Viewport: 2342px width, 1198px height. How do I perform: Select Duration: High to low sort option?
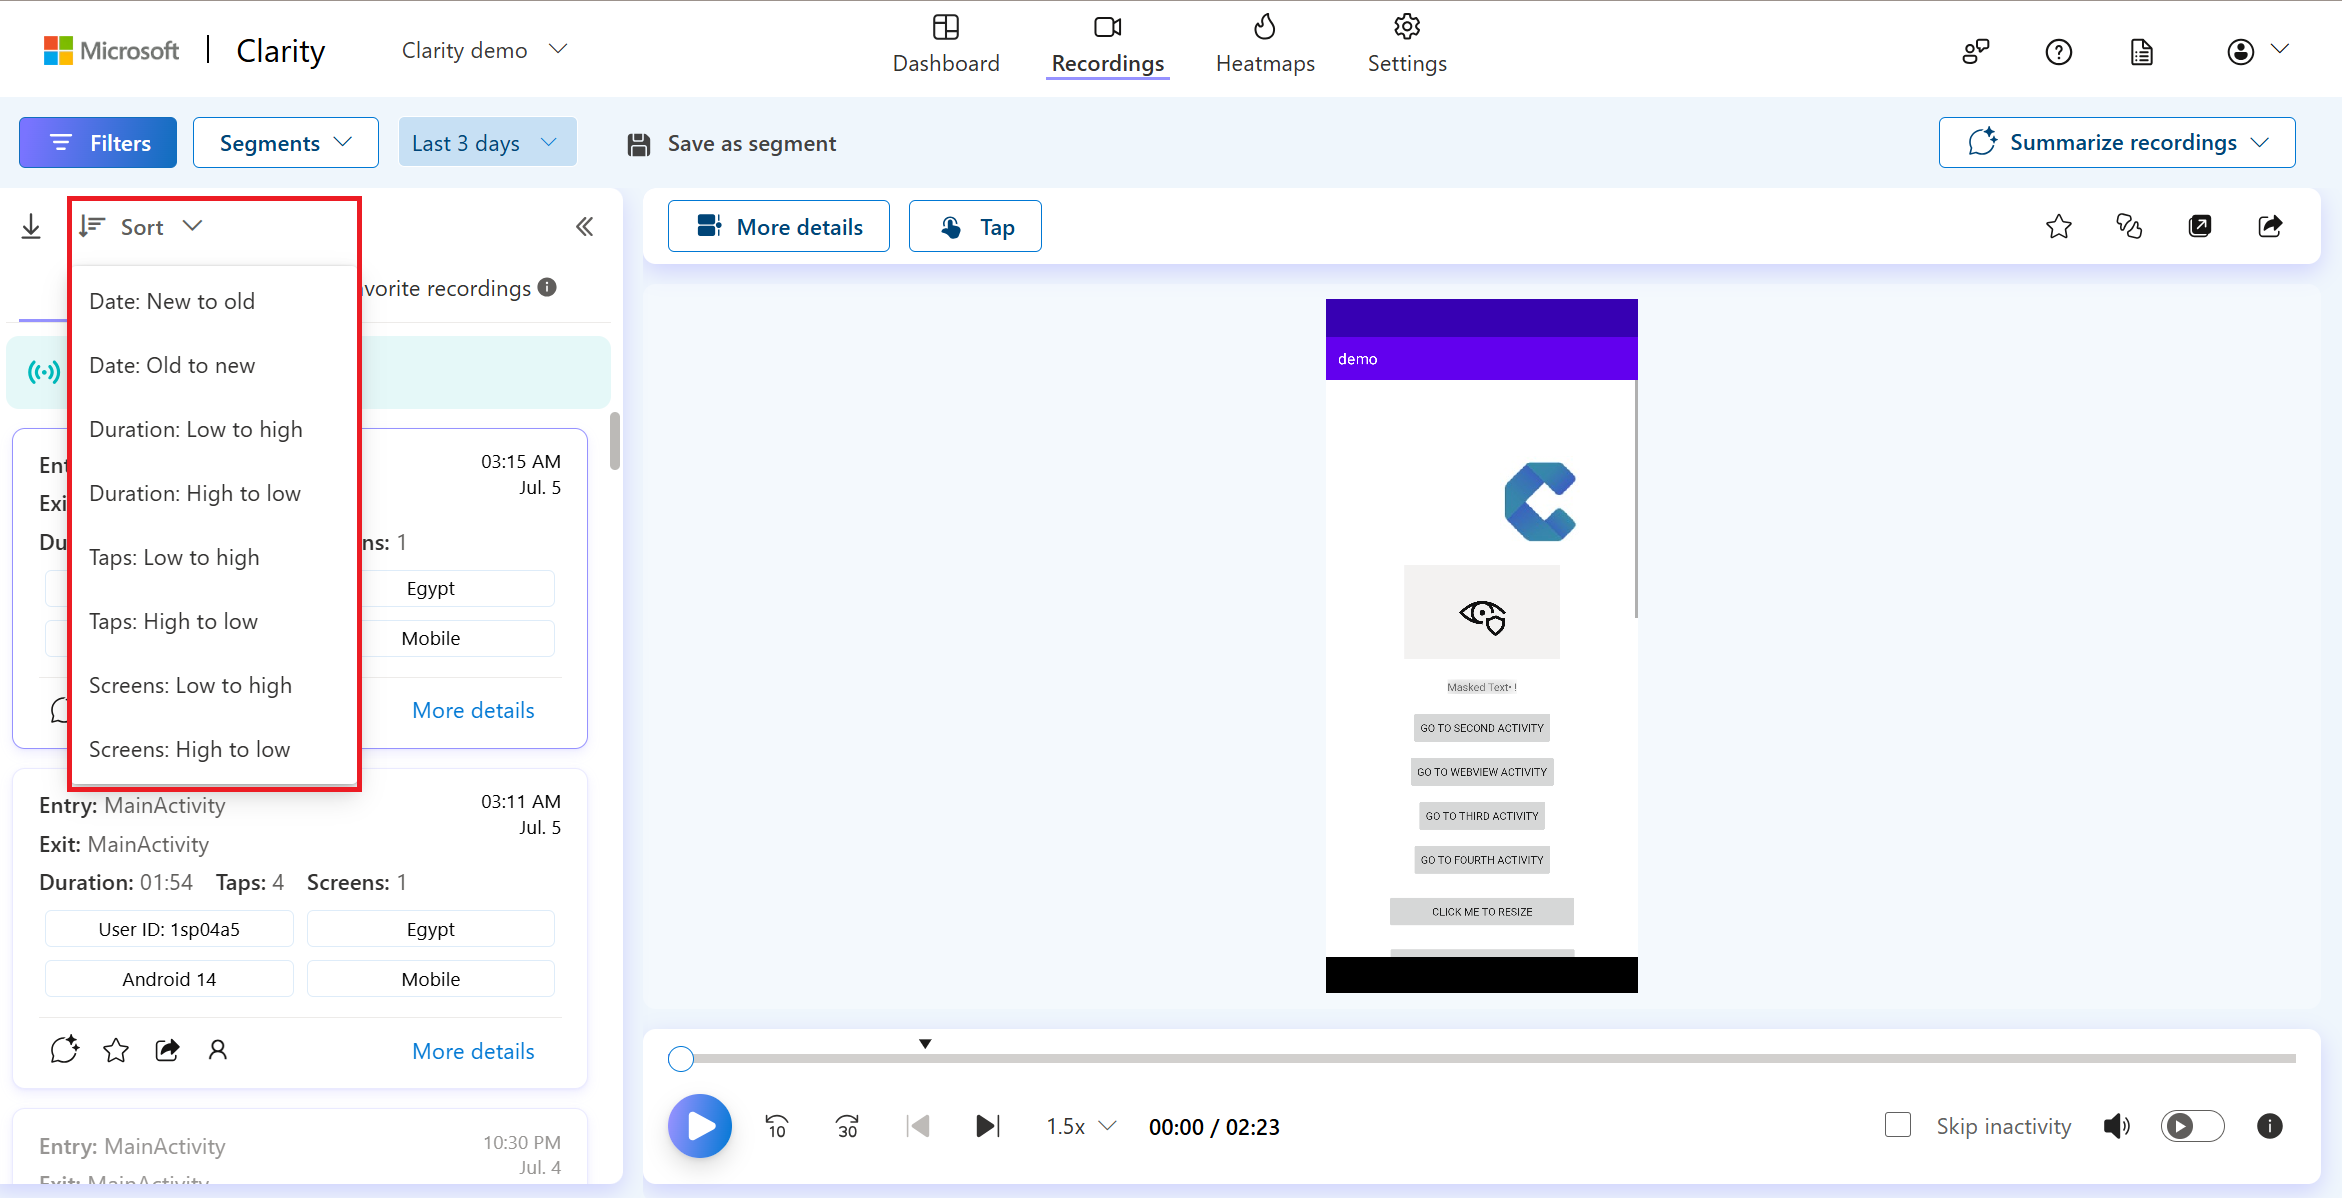tap(194, 492)
